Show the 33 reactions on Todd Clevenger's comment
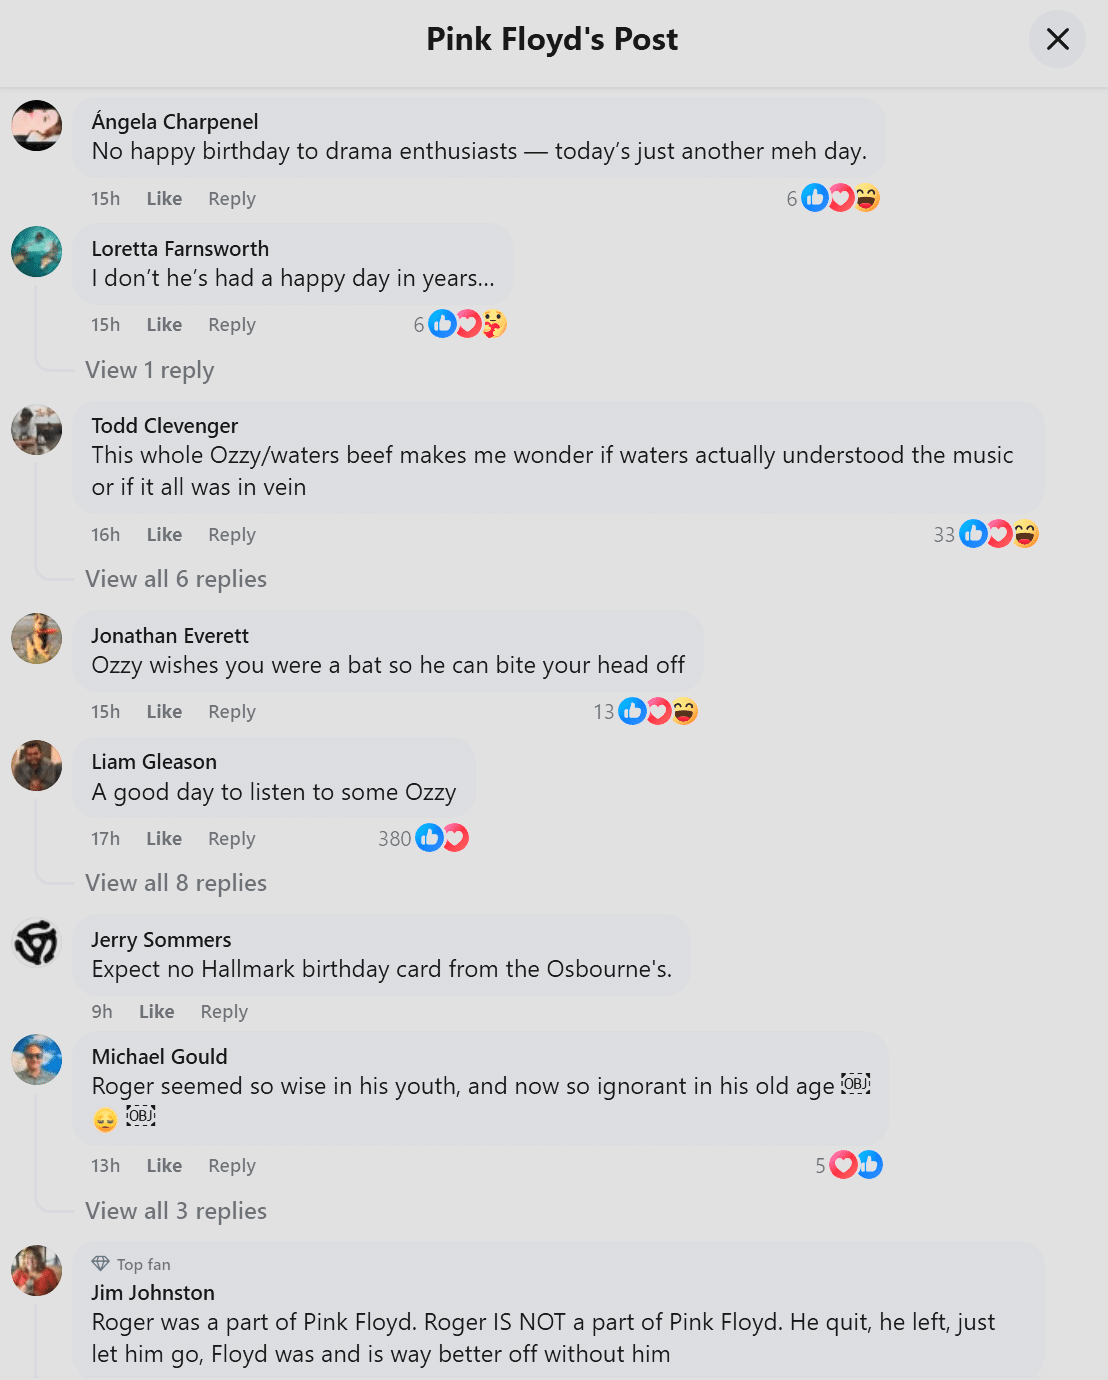 point(986,534)
